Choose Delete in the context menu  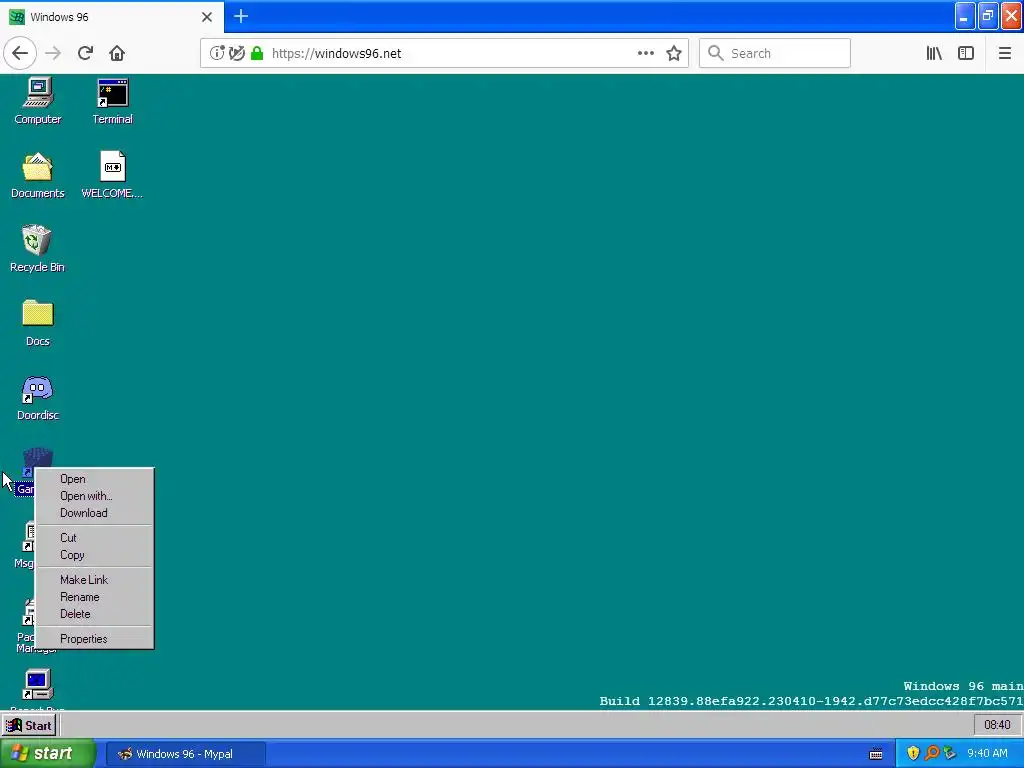[x=95, y=613]
